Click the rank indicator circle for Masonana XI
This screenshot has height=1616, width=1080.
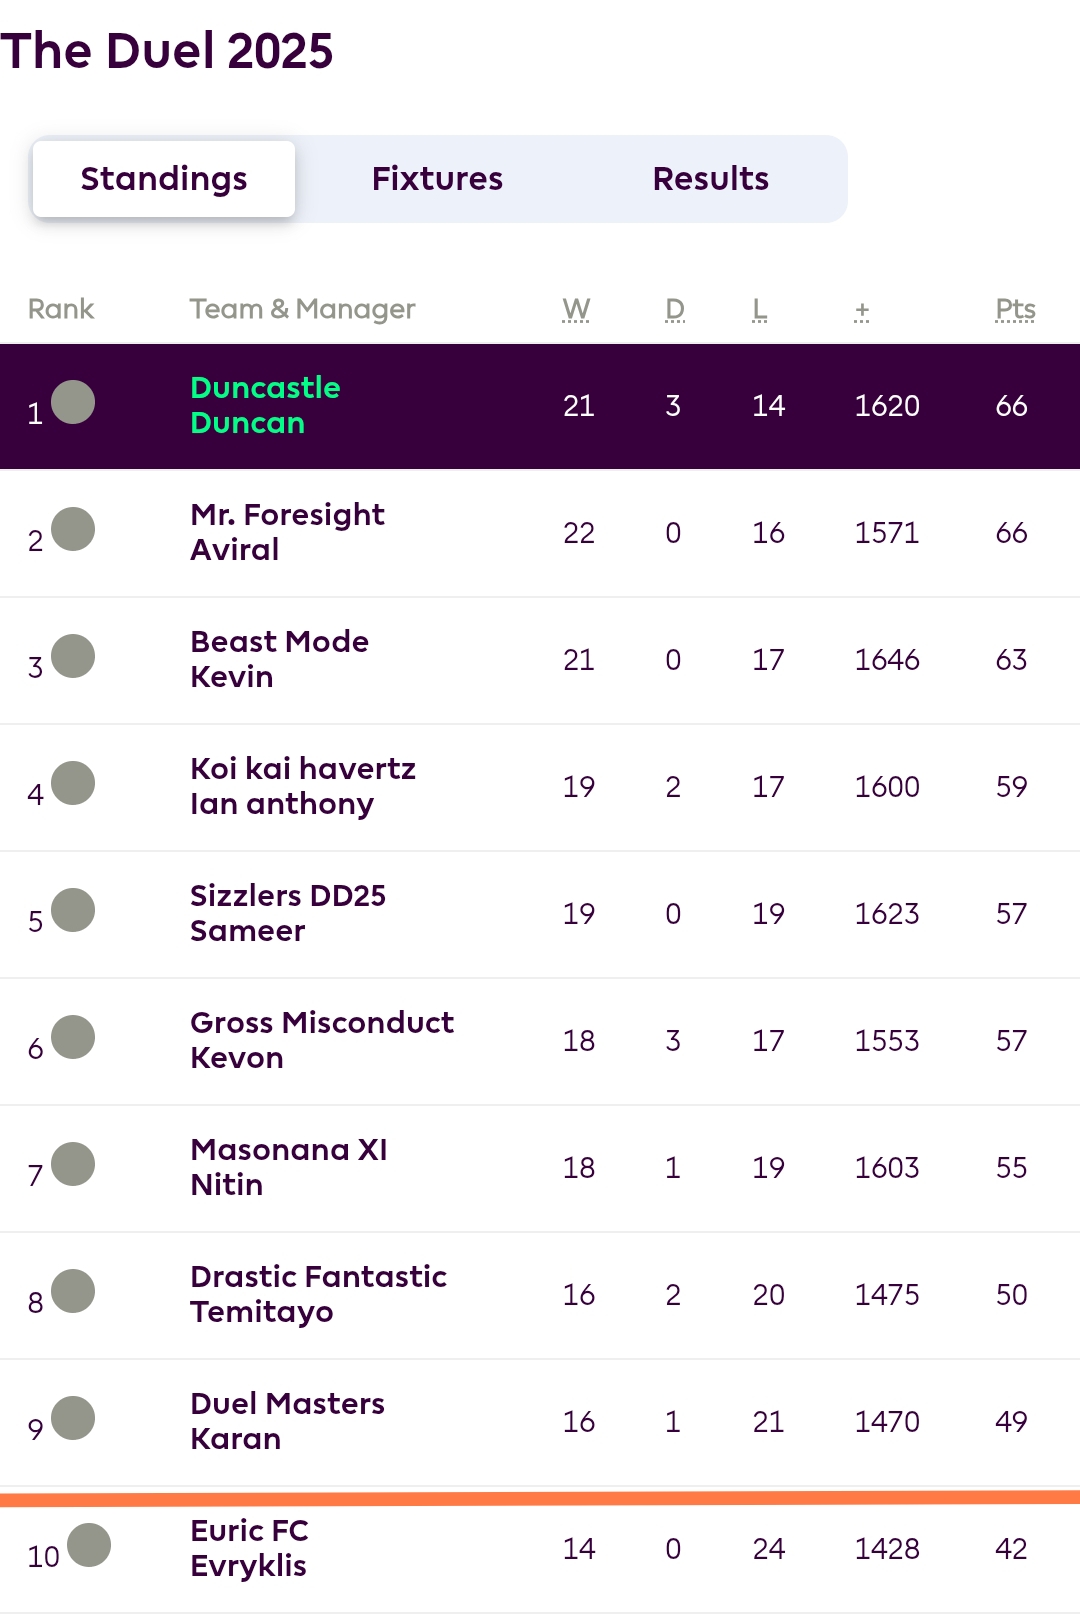click(x=73, y=1164)
